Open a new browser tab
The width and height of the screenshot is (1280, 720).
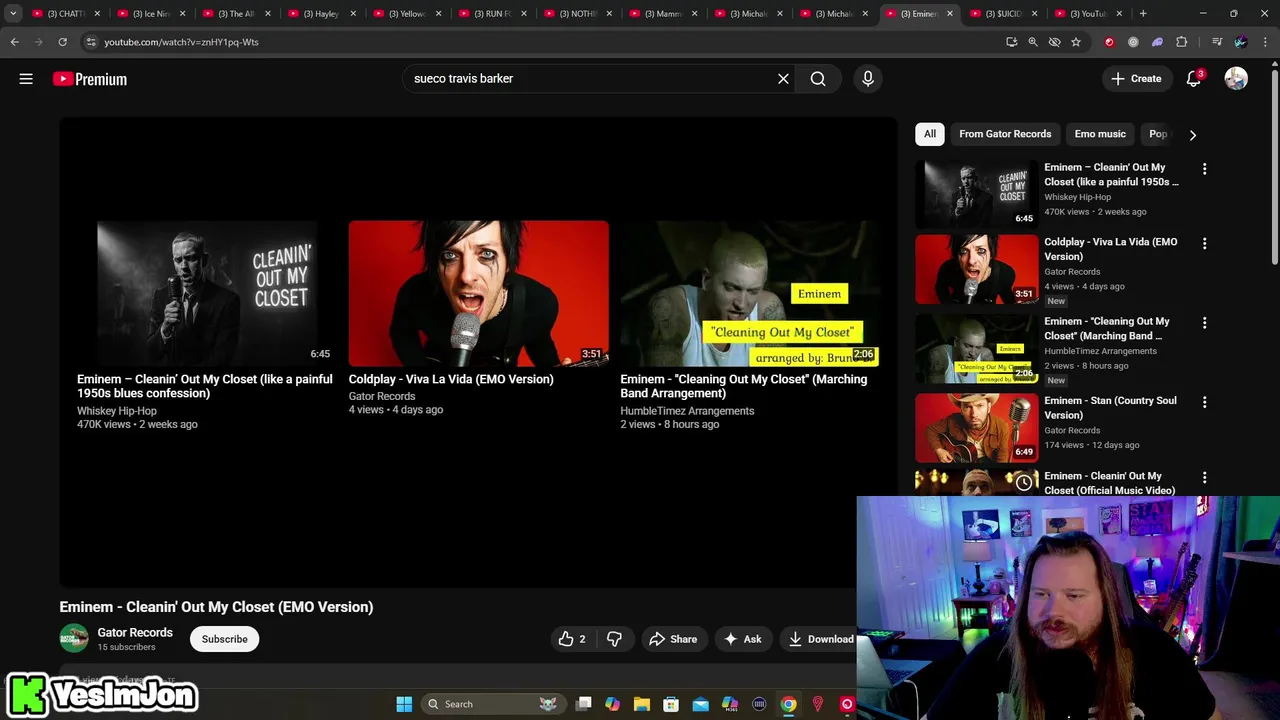[x=1143, y=14]
